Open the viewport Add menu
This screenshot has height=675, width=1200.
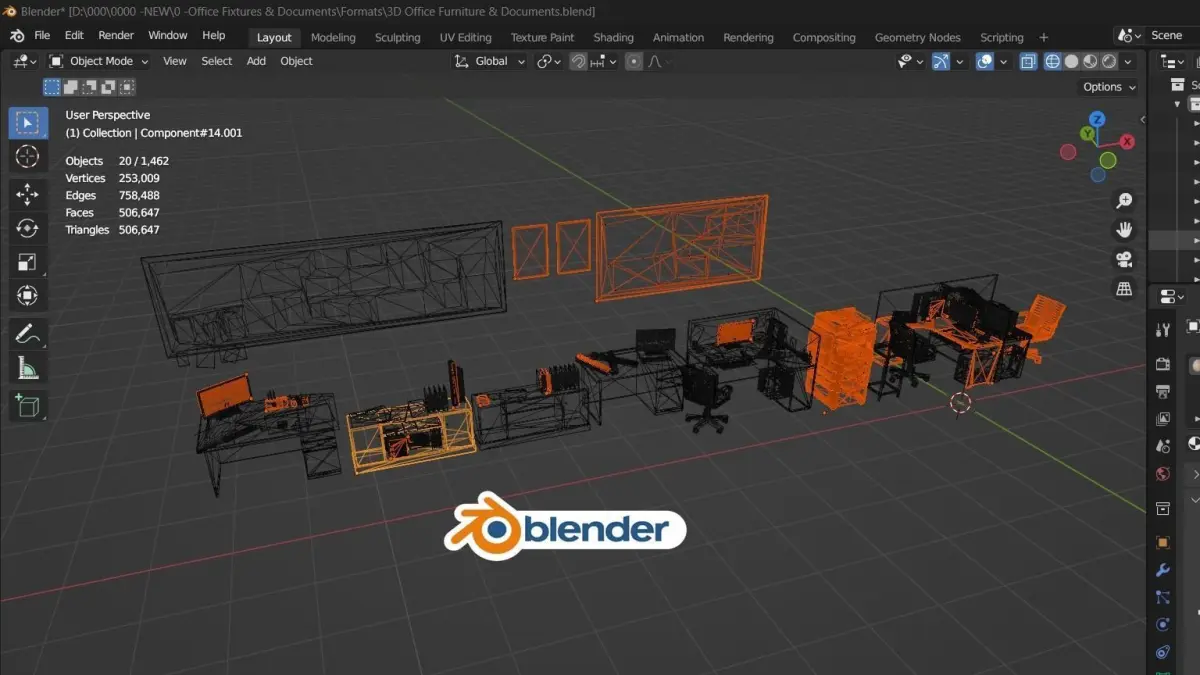tap(256, 61)
